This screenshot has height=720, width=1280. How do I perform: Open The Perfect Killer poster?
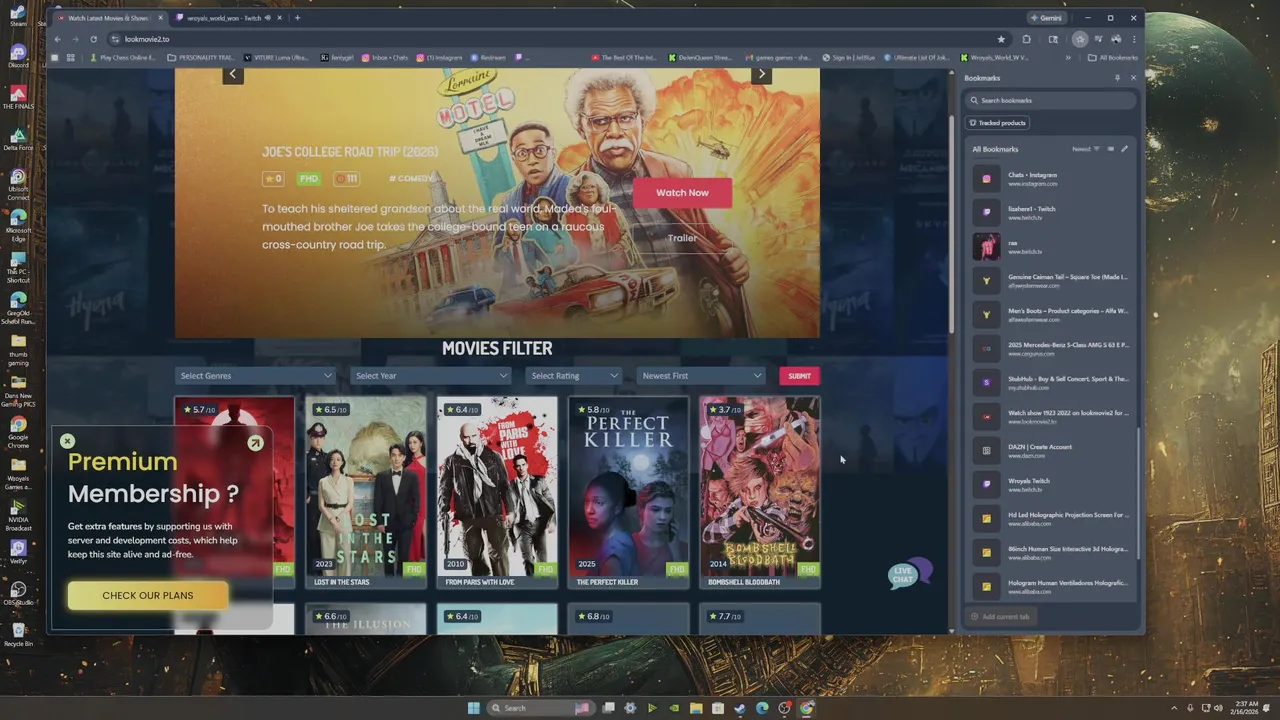(x=629, y=493)
